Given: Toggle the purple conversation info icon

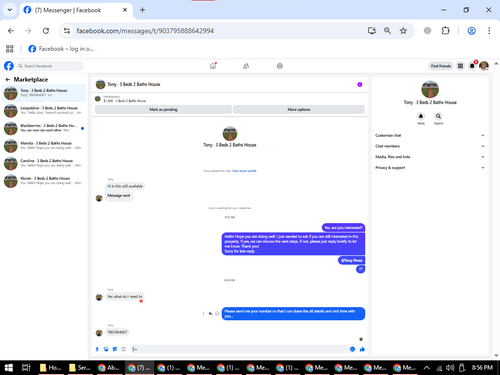Looking at the screenshot, I should (x=360, y=84).
